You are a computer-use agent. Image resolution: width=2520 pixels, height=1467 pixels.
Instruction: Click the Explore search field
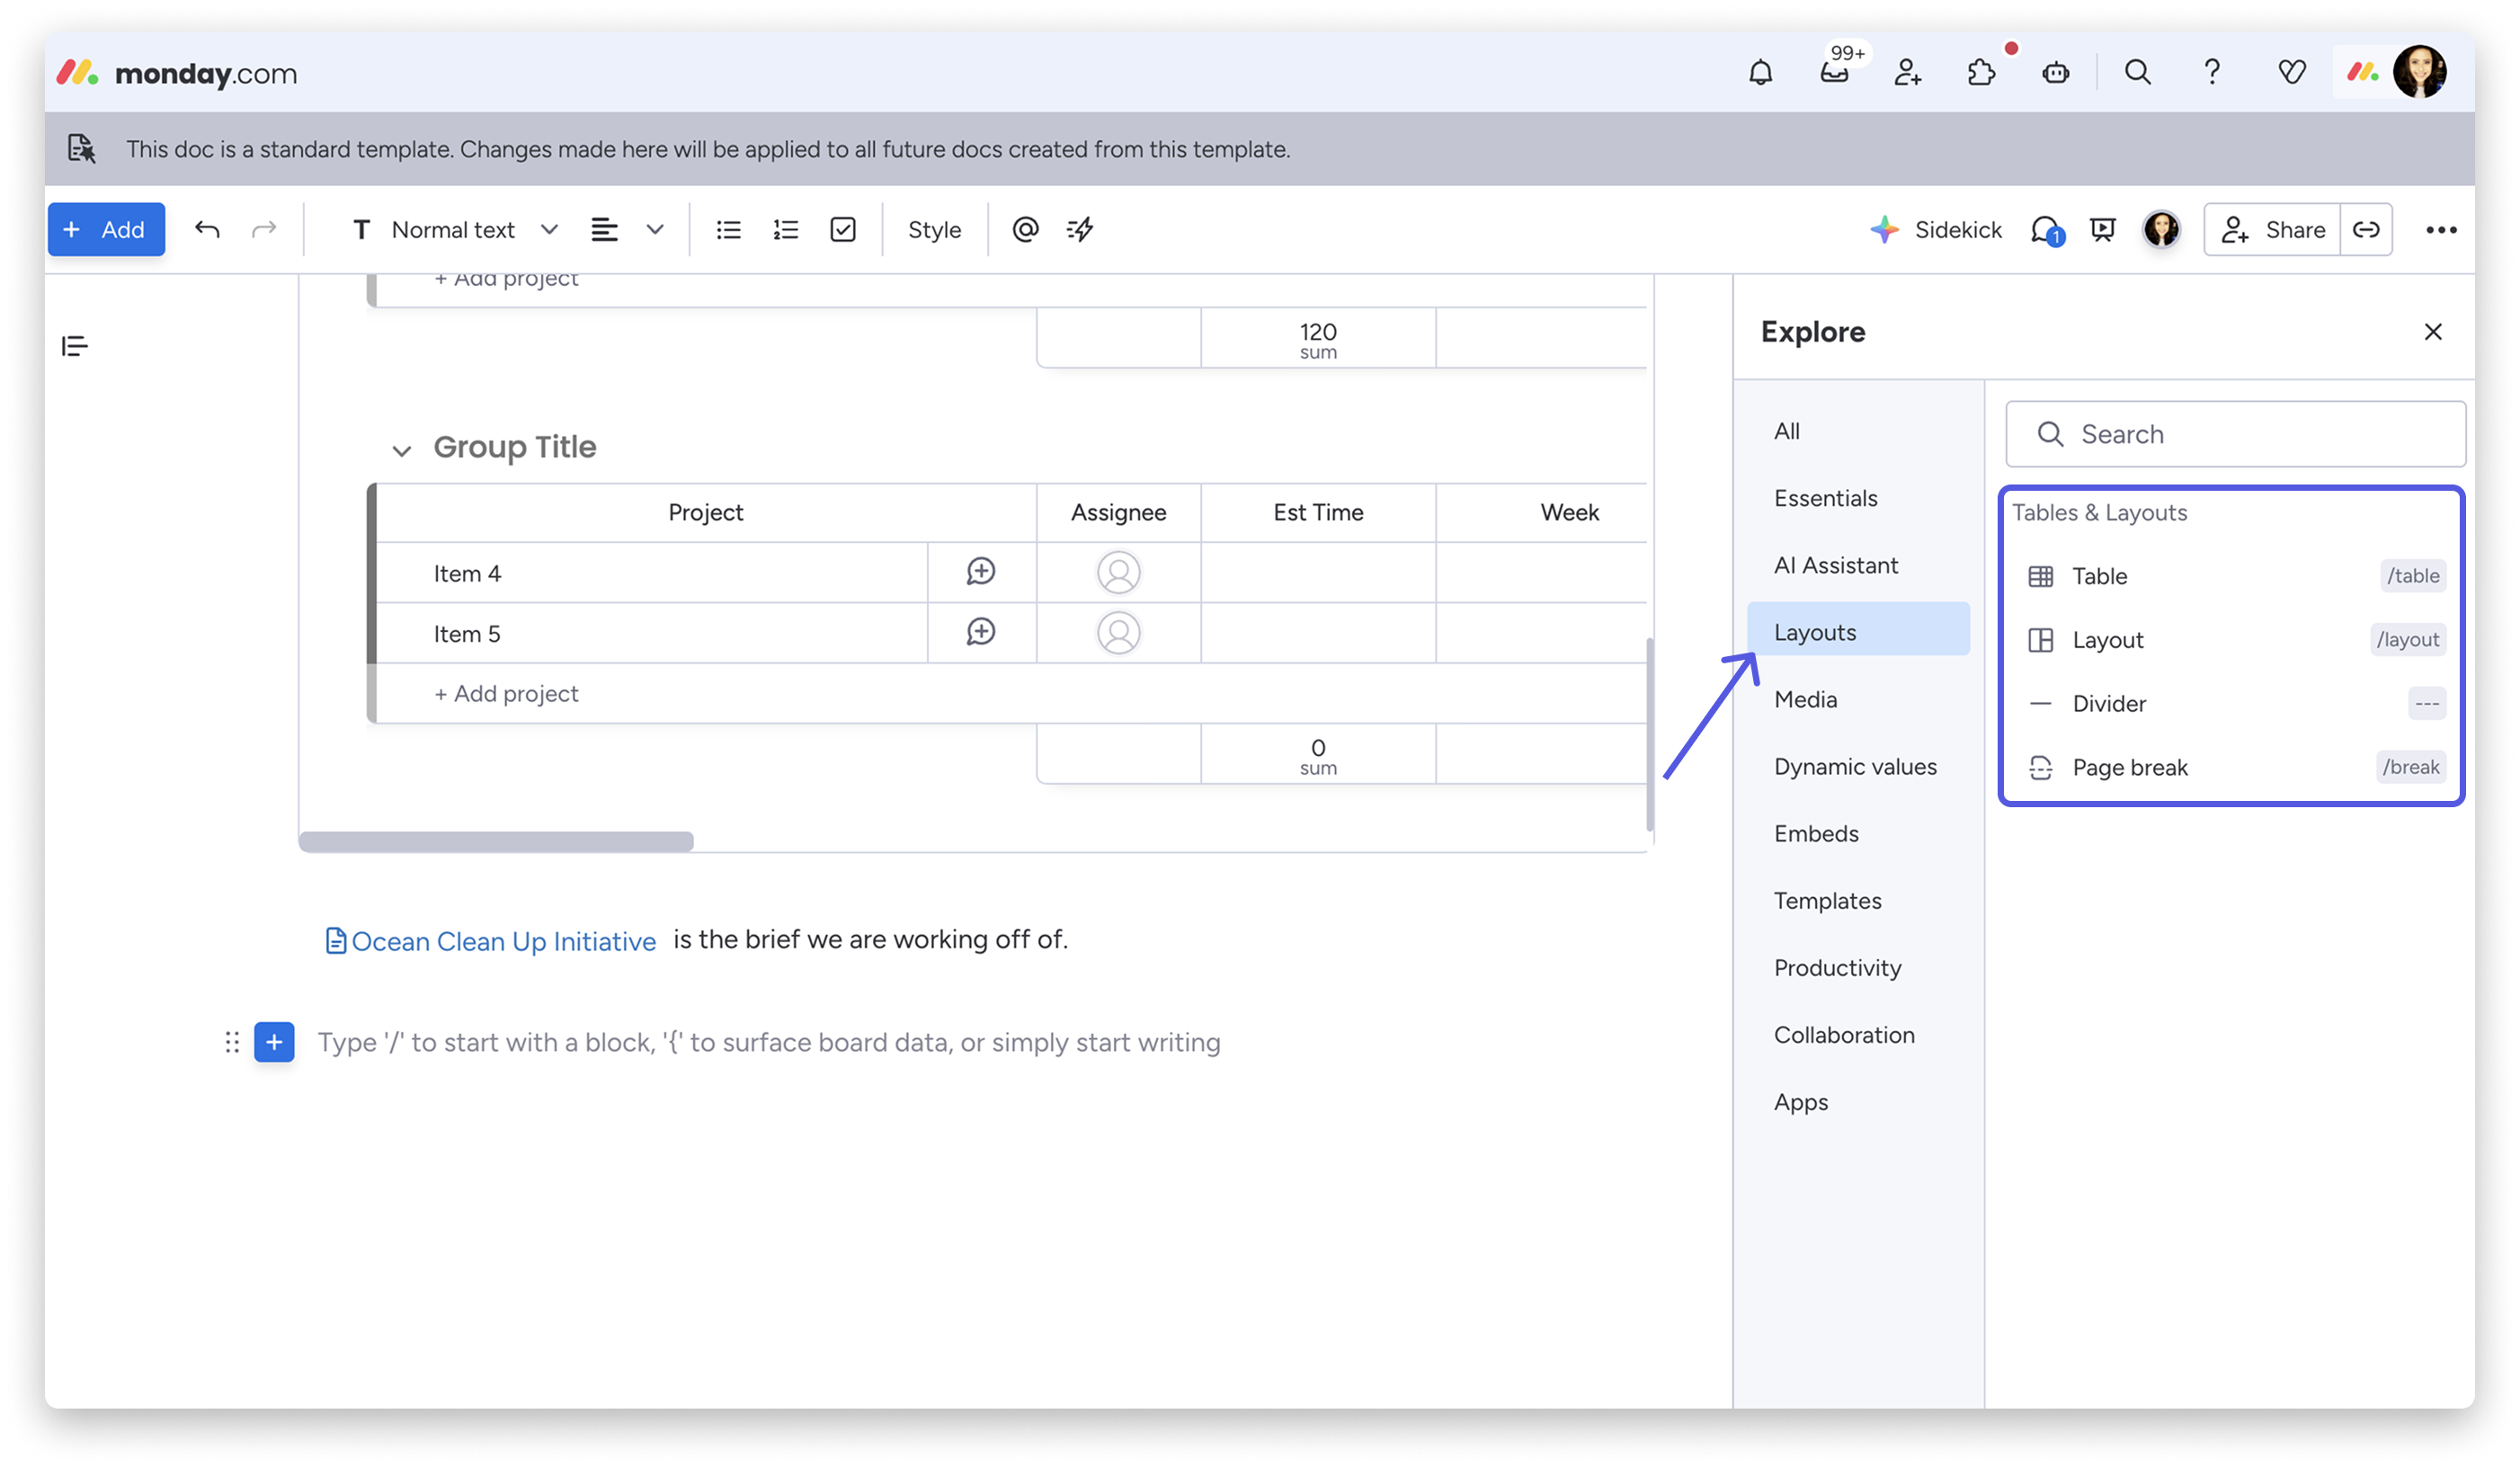click(2235, 434)
